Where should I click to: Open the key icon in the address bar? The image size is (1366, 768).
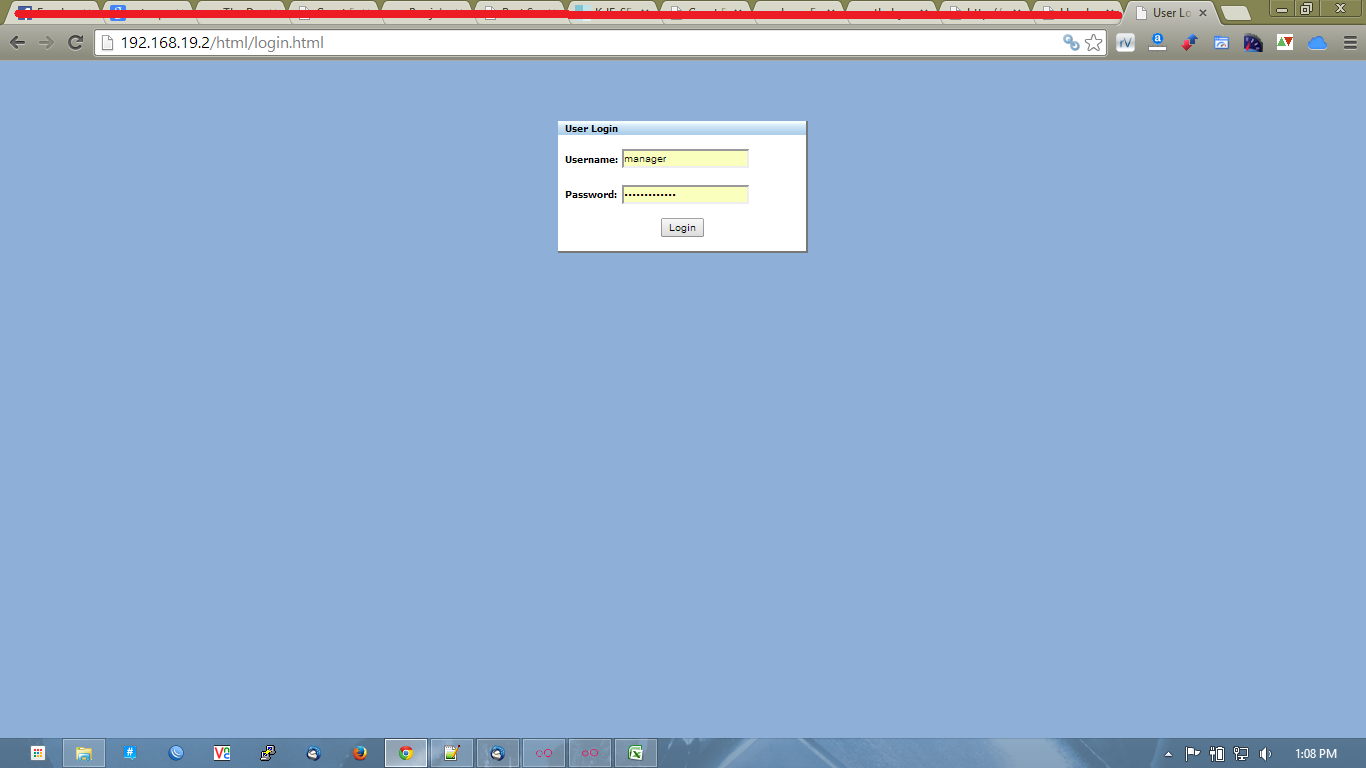1070,42
